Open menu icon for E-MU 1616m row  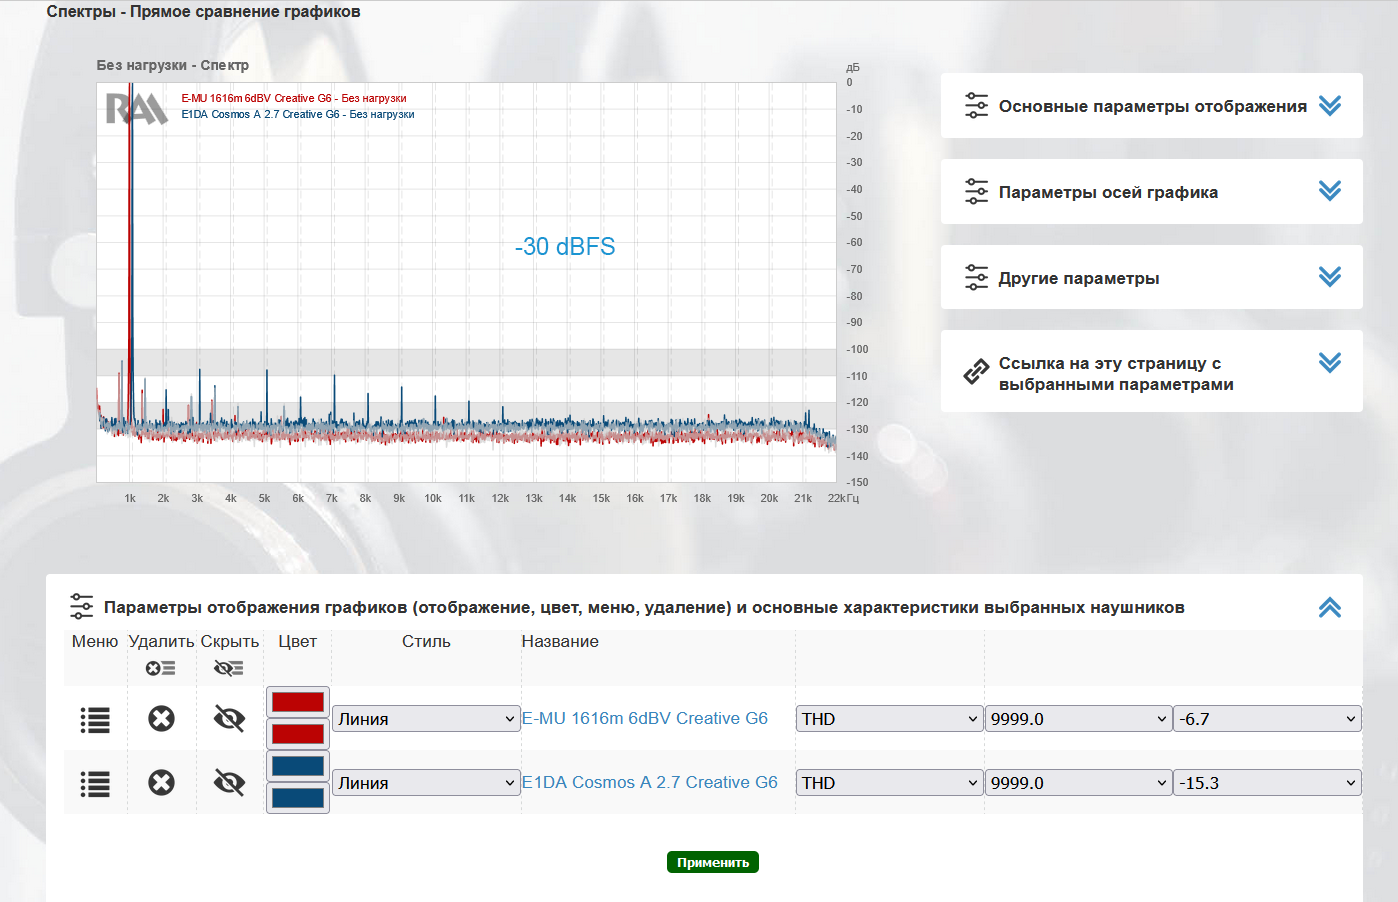click(x=95, y=719)
